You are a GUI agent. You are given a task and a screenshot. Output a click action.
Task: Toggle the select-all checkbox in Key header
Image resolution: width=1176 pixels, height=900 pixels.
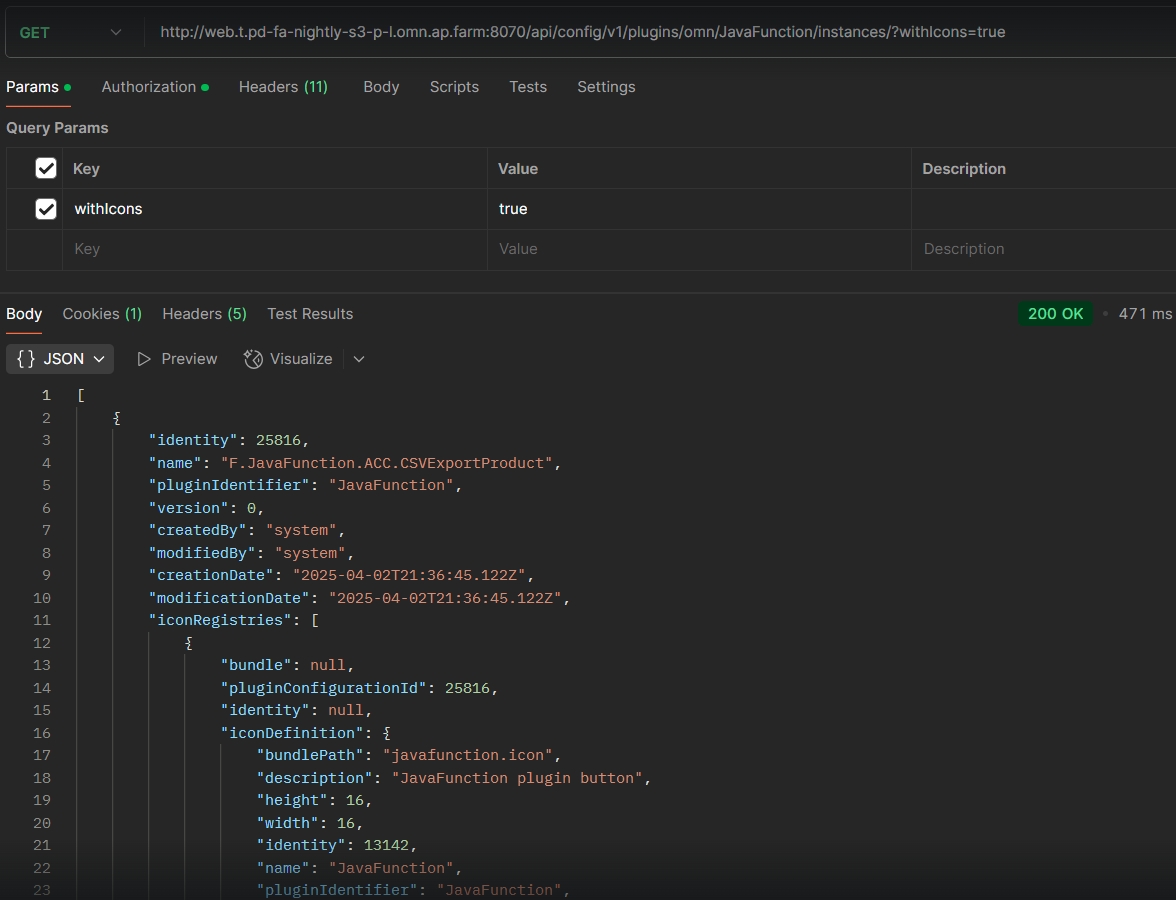[x=46, y=168]
